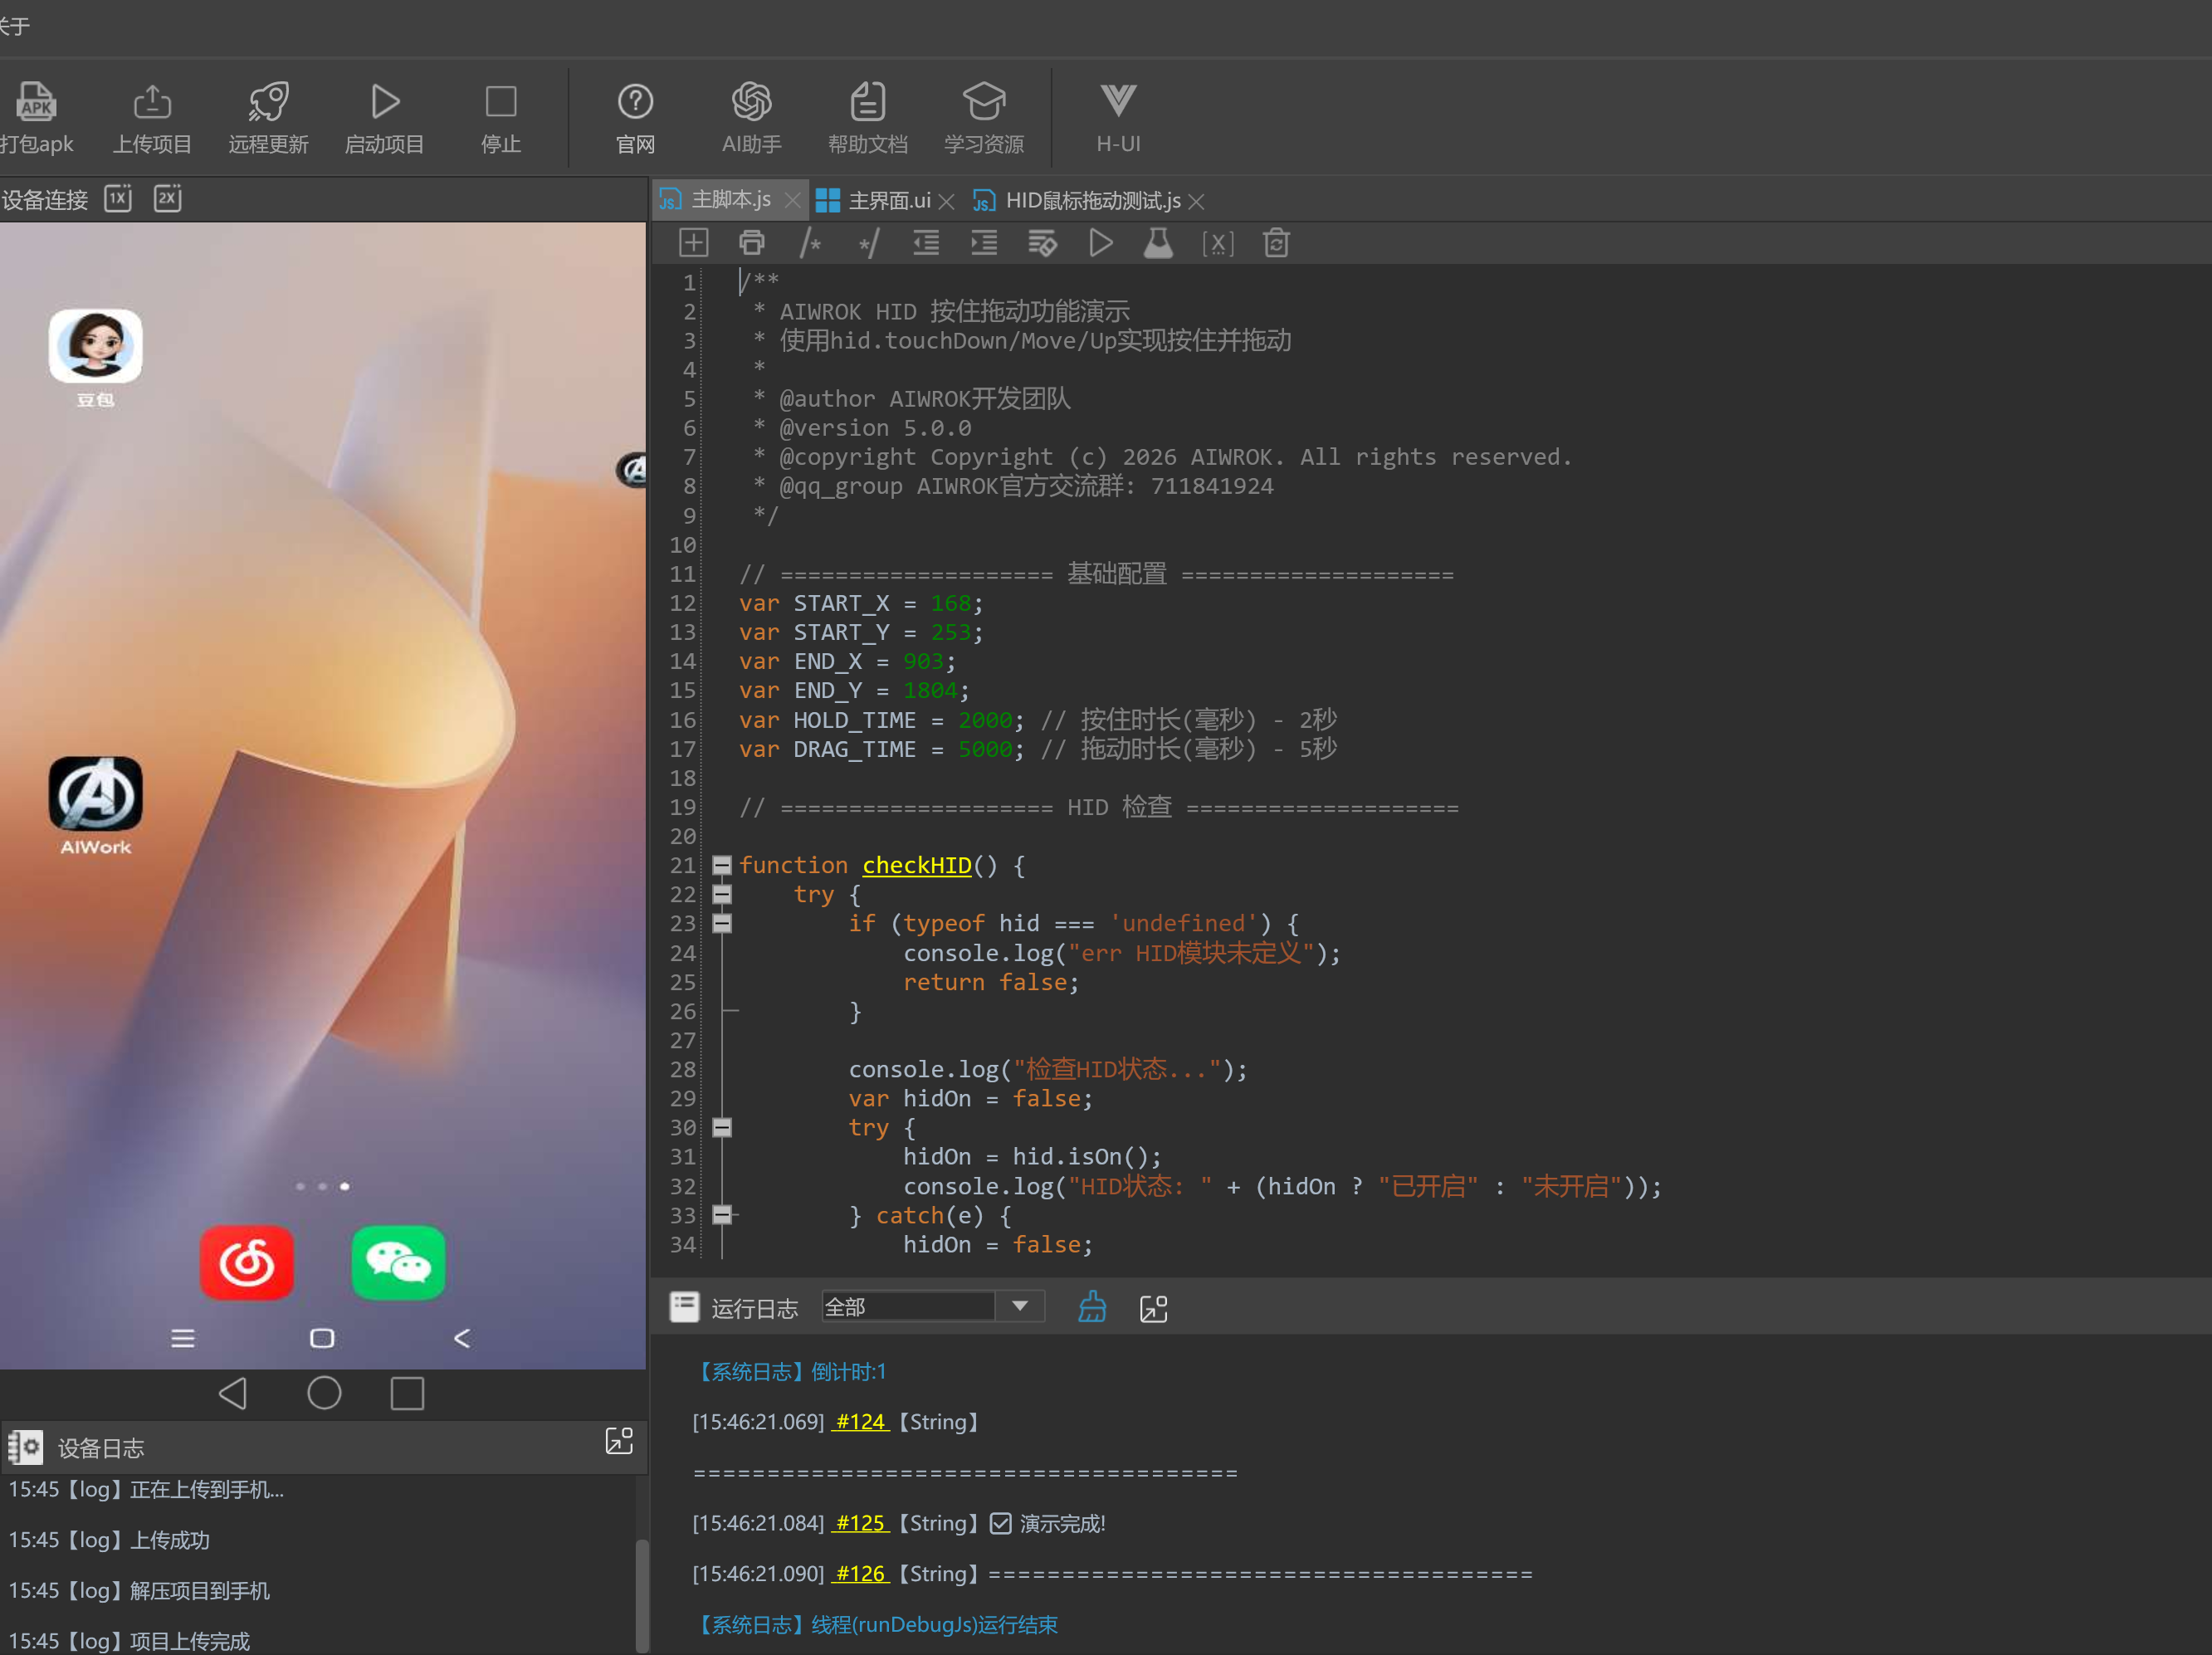Tap the phone's on-screen back chevron
2212x1655 pixels.
462,1338
